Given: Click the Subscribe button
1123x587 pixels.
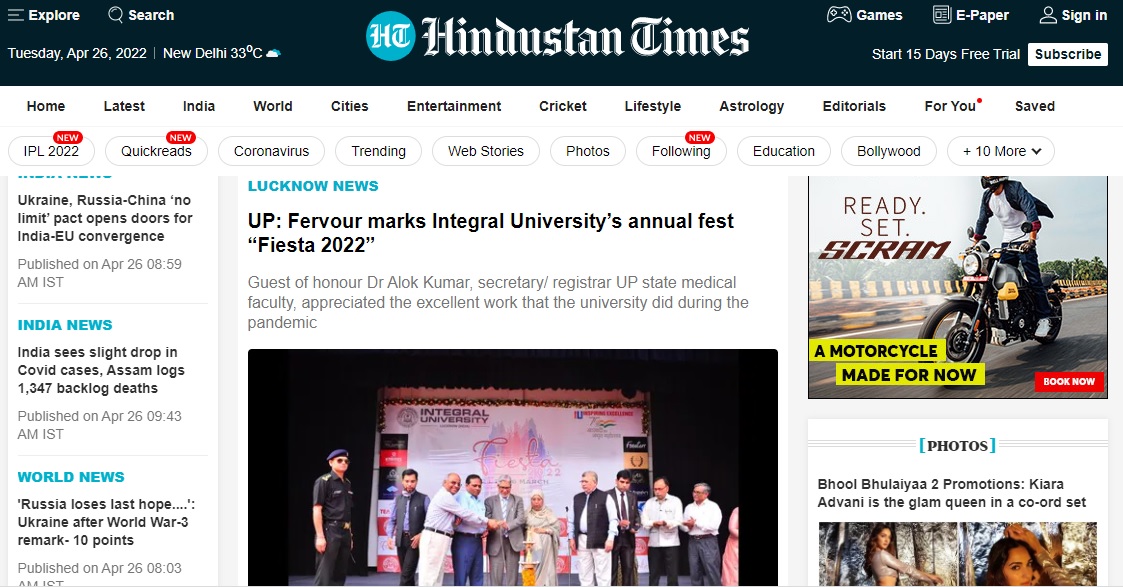Looking at the screenshot, I should pyautogui.click(x=1067, y=54).
